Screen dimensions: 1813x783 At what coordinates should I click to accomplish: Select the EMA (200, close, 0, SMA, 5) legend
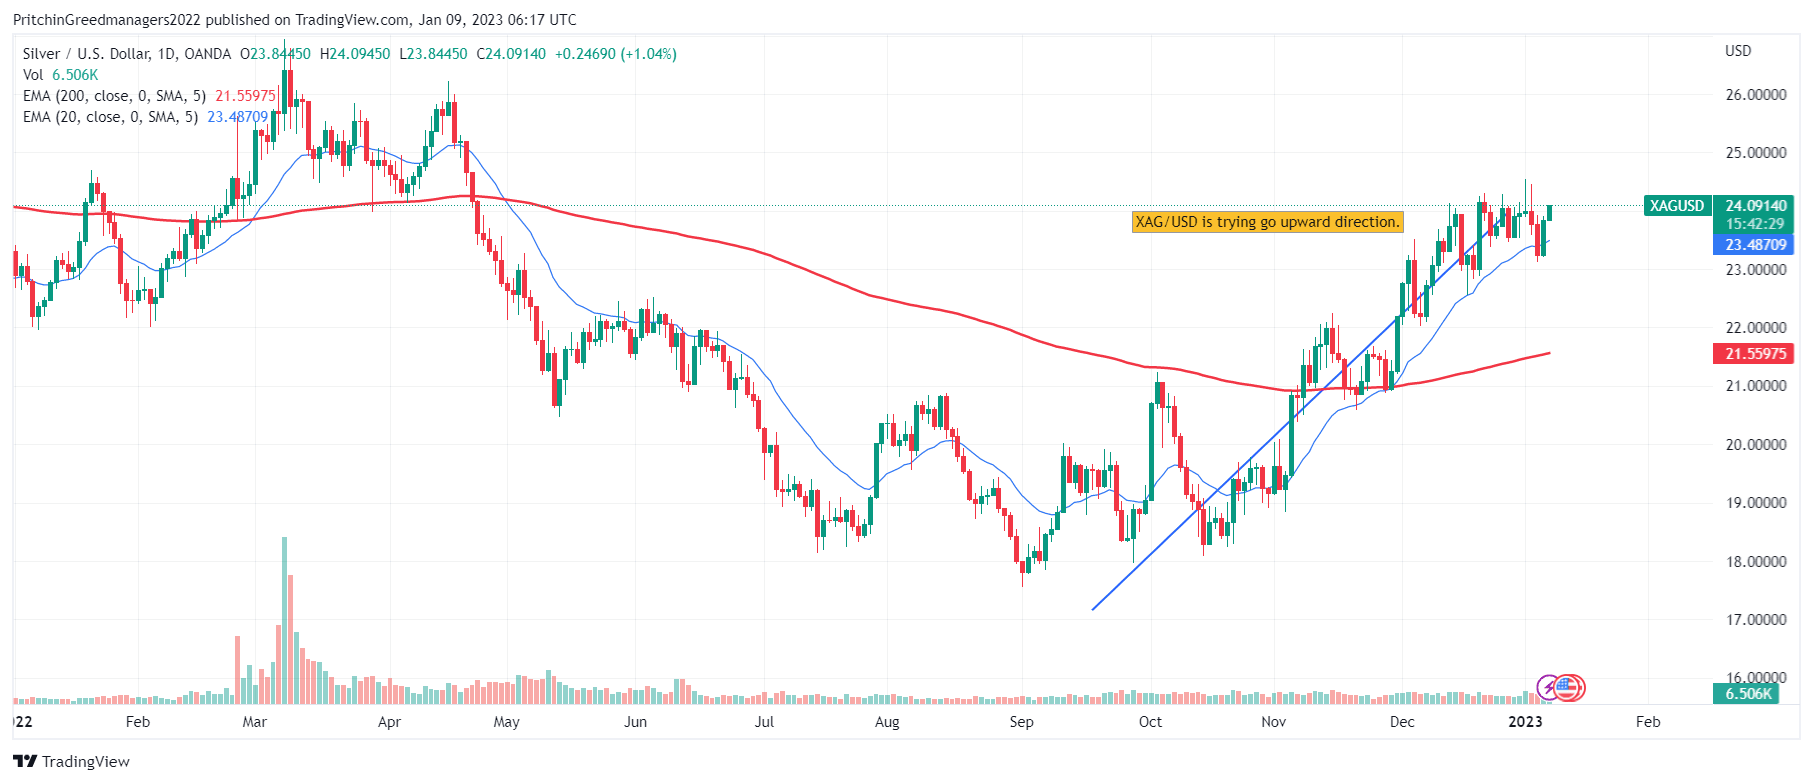click(114, 96)
